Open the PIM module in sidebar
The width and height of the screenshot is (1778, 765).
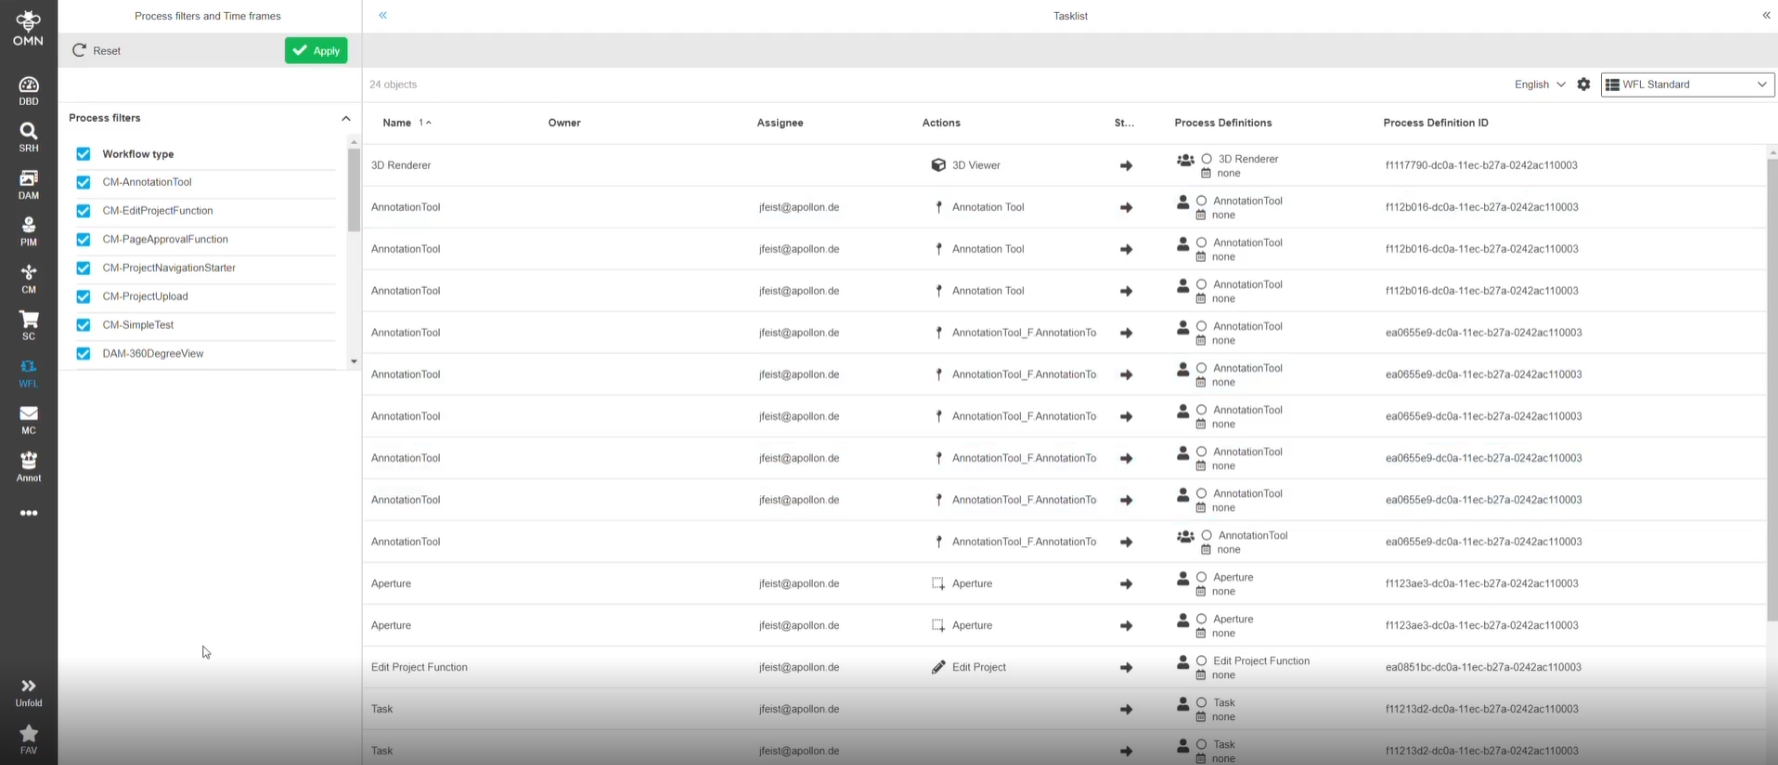tap(28, 230)
